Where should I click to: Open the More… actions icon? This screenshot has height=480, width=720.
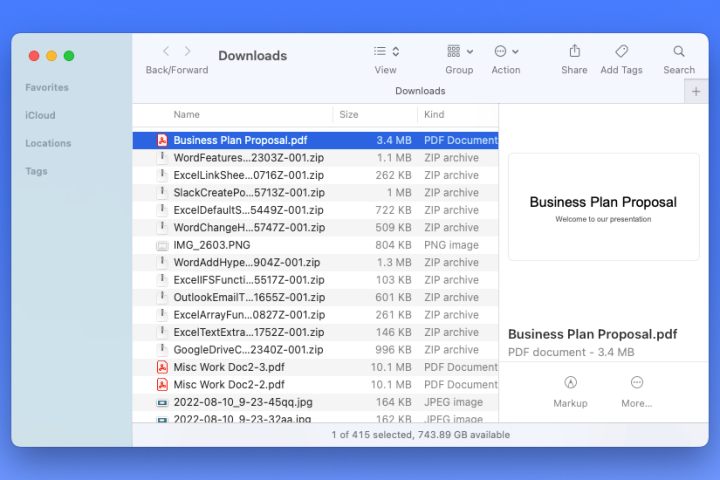[636, 382]
